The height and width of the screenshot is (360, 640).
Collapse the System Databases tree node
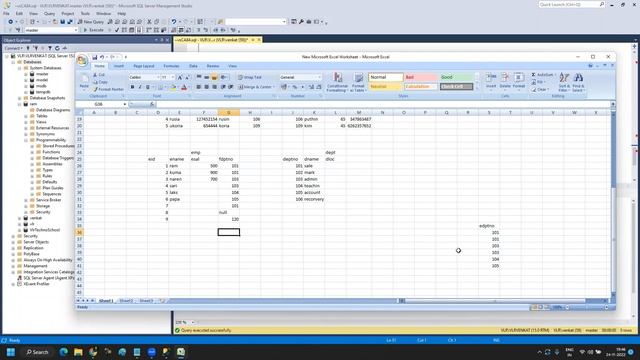pos(19,68)
